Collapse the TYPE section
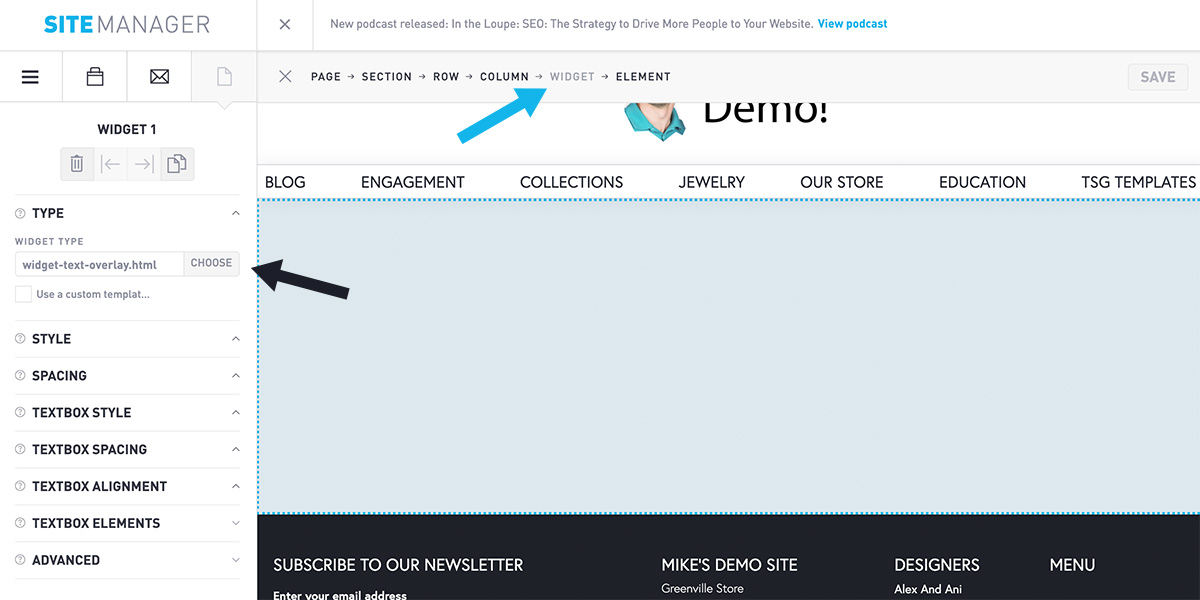Viewport: 1200px width, 600px height. [235, 213]
